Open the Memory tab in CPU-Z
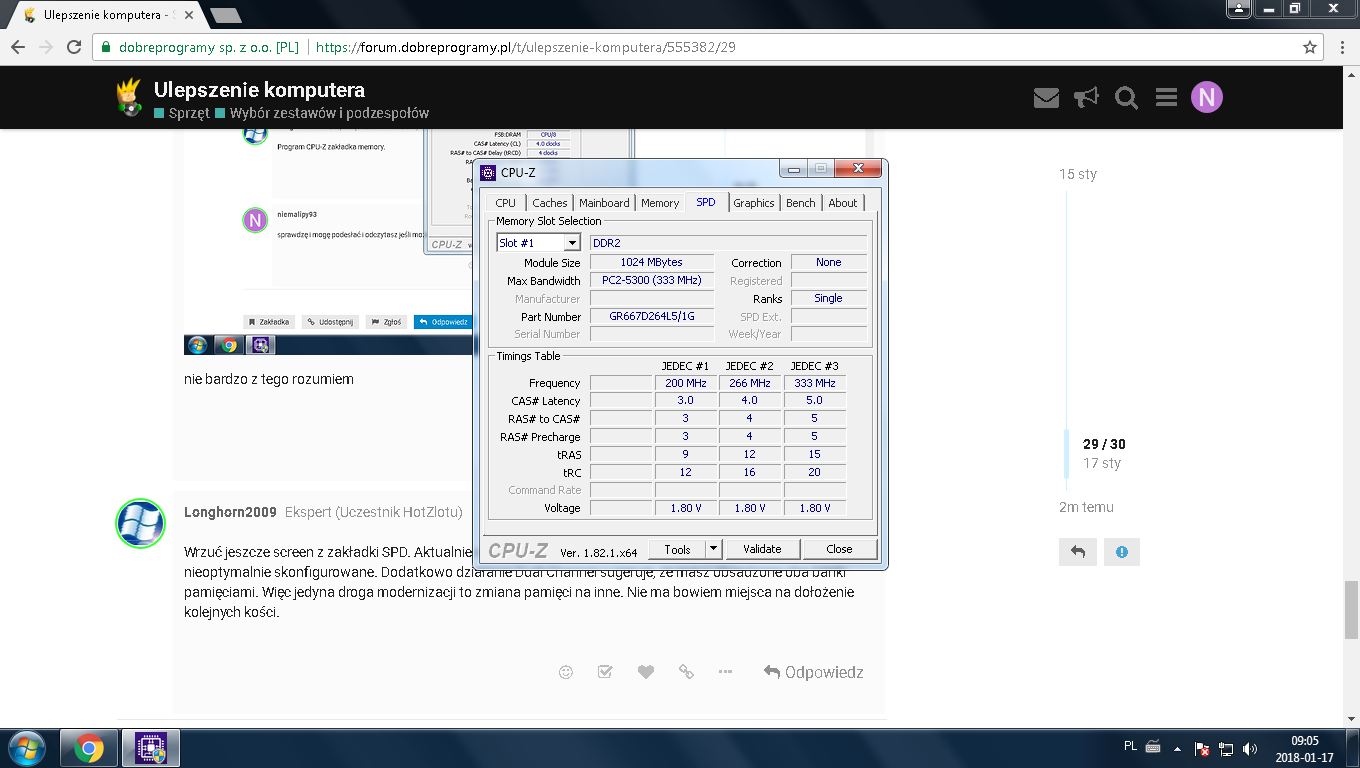1360x768 pixels. point(660,203)
